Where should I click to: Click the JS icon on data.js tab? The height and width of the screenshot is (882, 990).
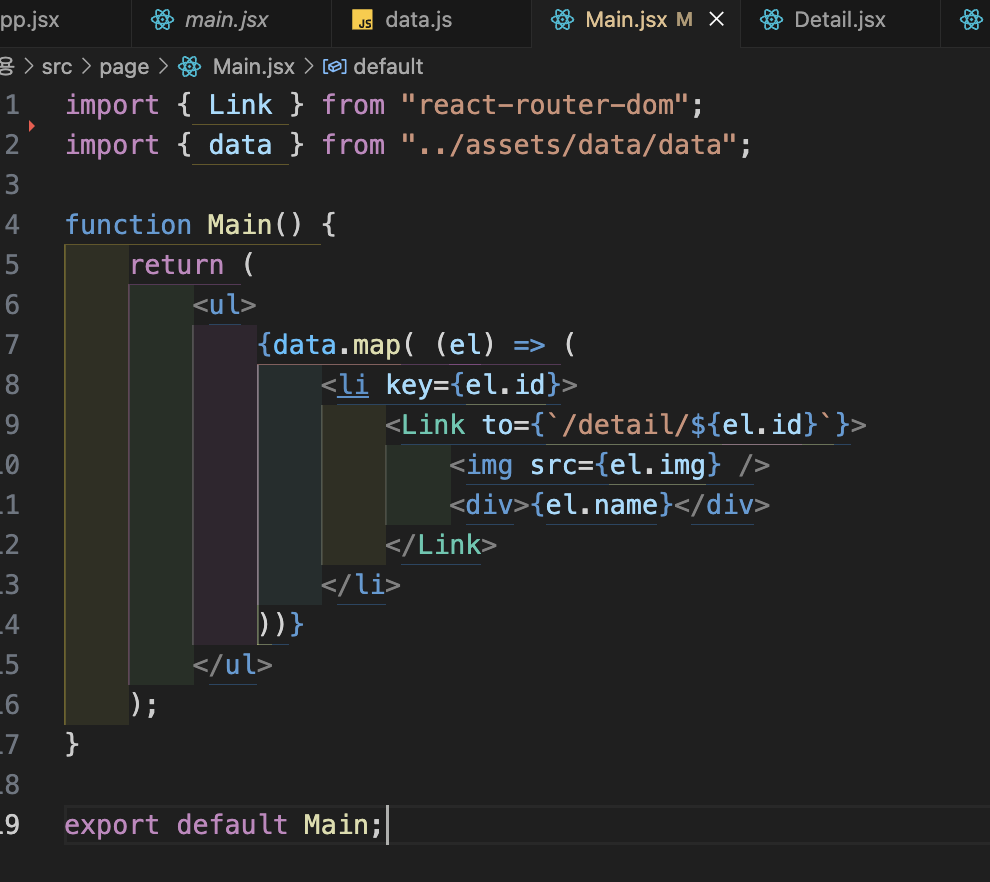coord(362,20)
